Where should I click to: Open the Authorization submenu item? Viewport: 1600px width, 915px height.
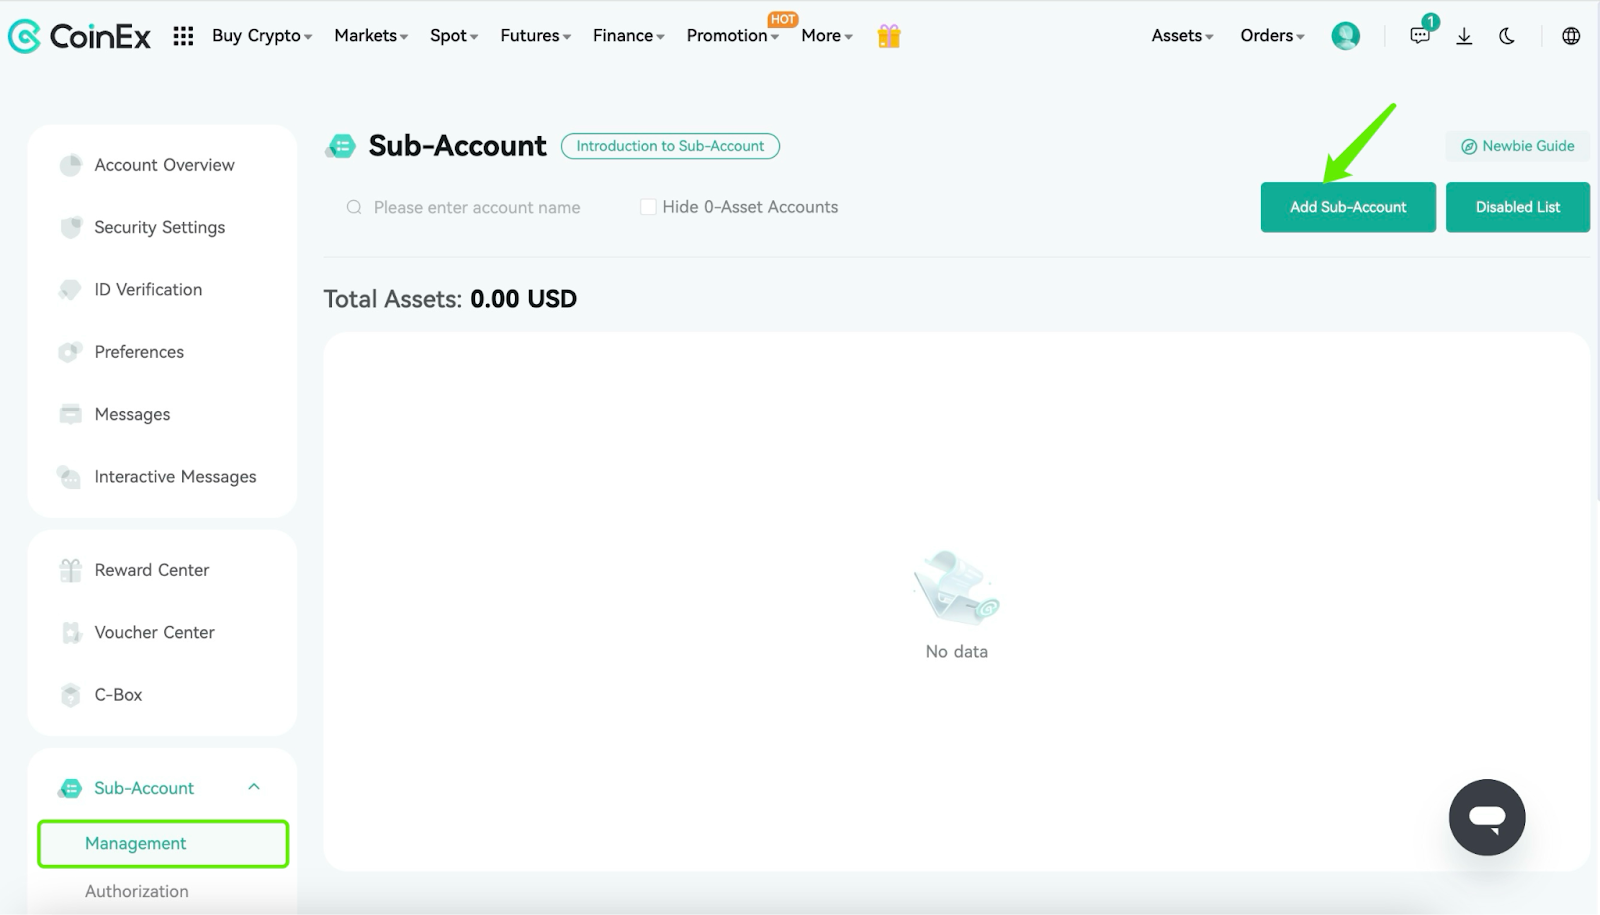(x=137, y=891)
